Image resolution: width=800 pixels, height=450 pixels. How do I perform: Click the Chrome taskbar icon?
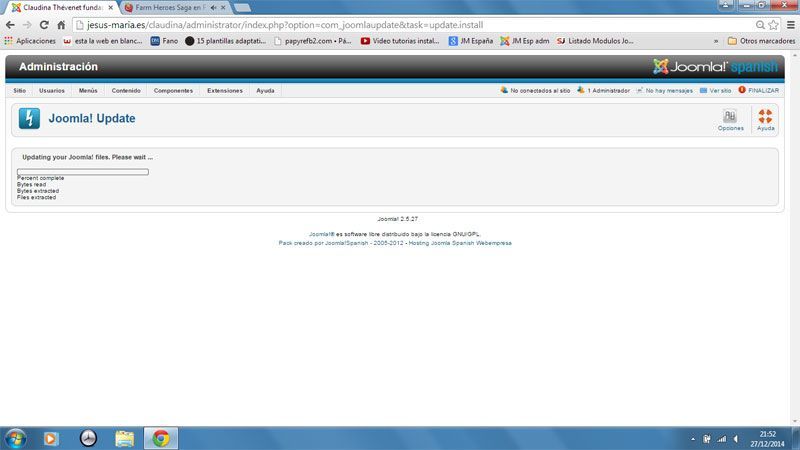point(161,438)
